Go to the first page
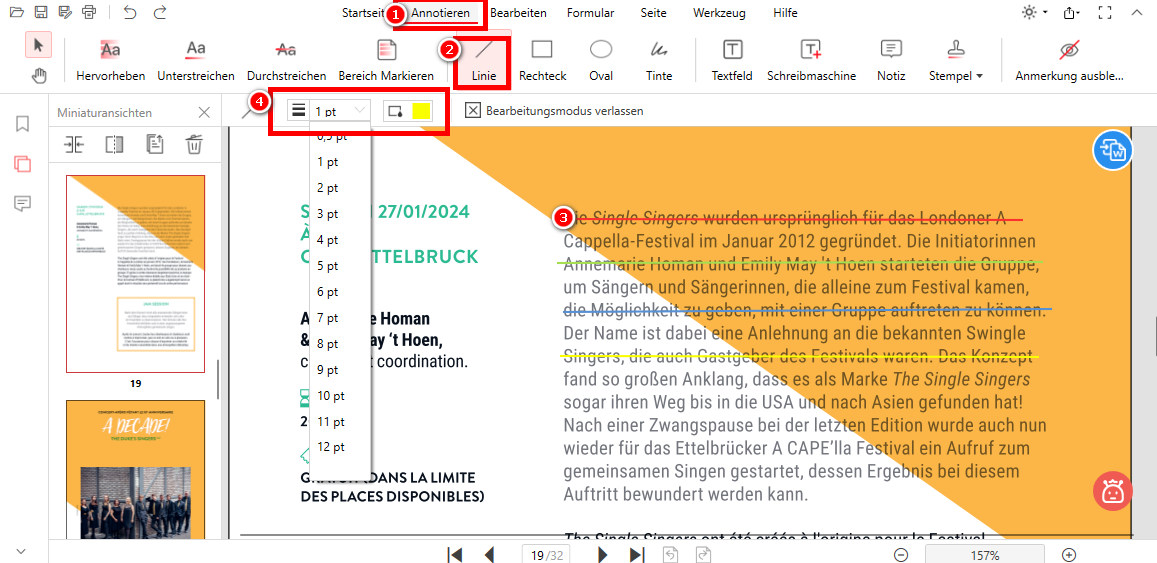Viewport: 1157px width, 563px height. [x=455, y=555]
